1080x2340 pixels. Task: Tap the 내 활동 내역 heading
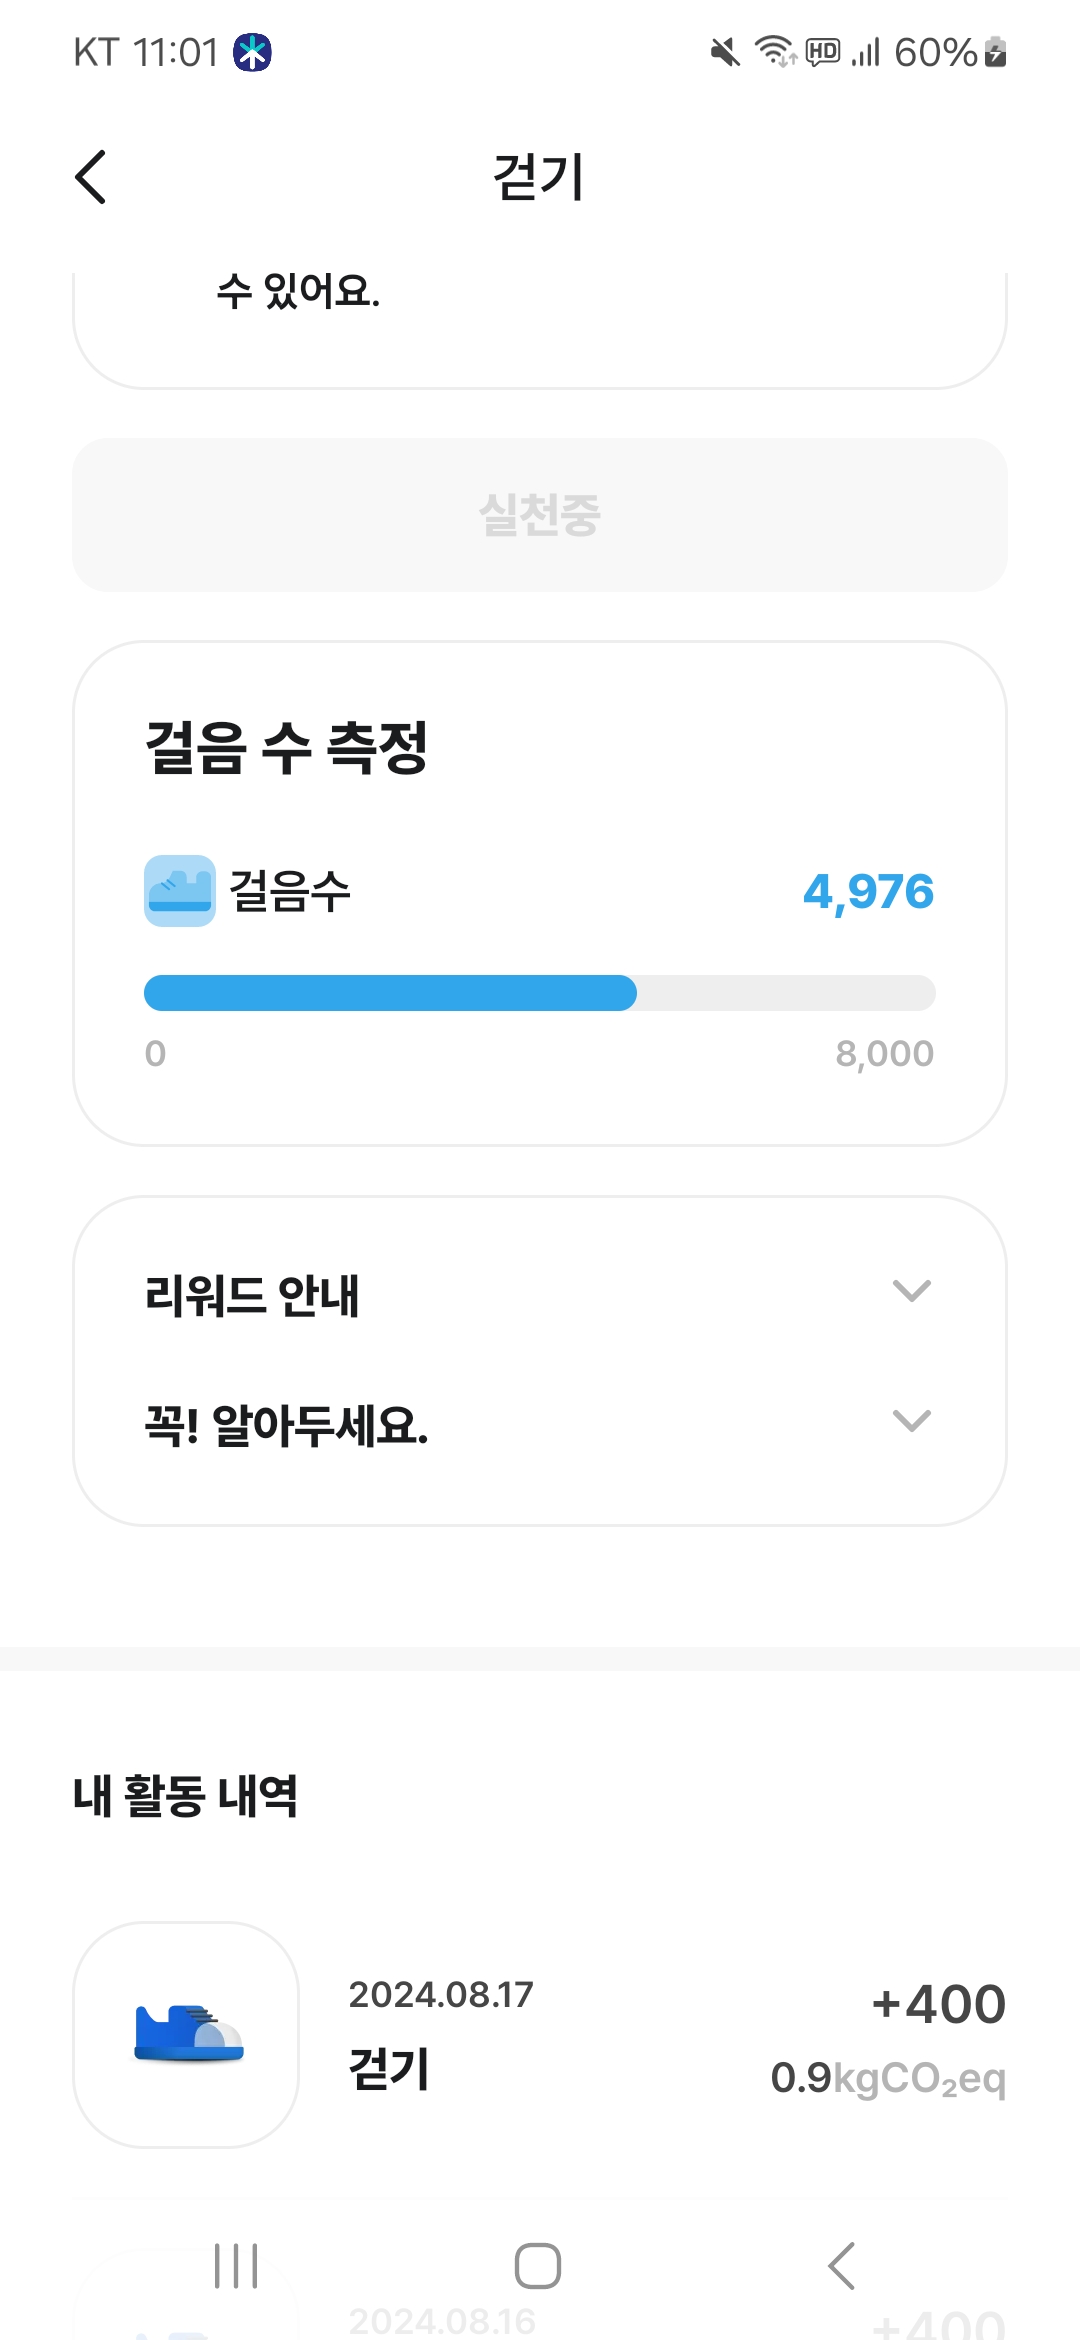click(186, 1795)
